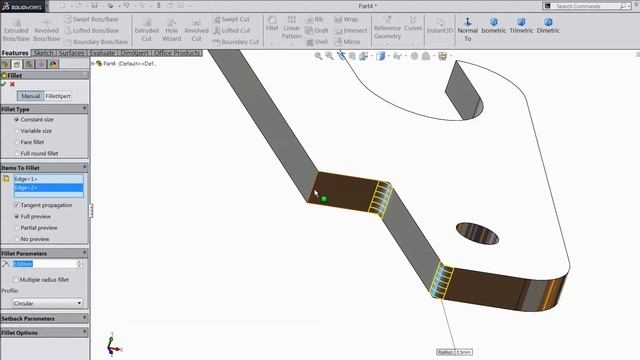Open the Office Products tab
640x360 pixels.
177,53
